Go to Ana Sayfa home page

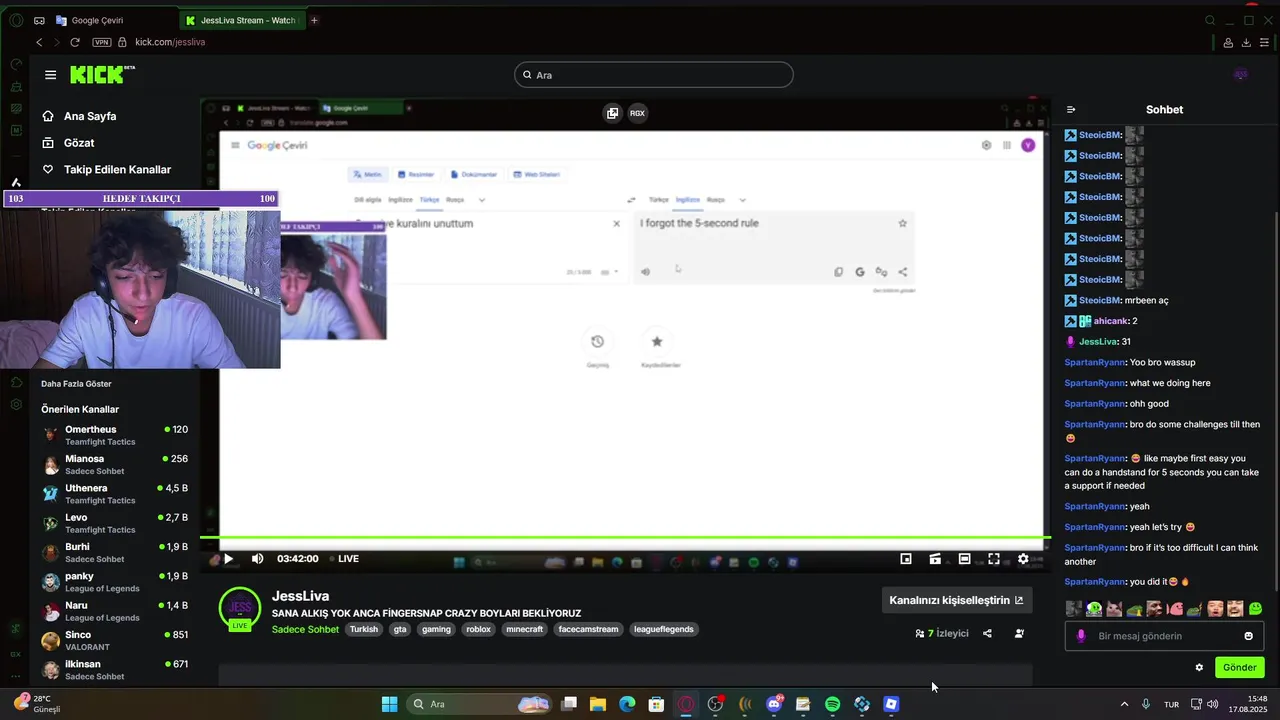79,116
